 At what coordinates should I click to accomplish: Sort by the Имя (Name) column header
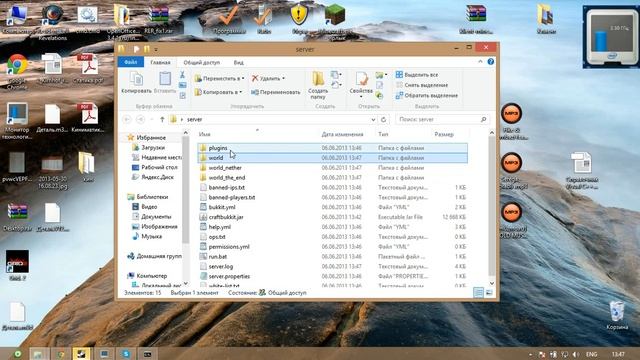[x=204, y=134]
